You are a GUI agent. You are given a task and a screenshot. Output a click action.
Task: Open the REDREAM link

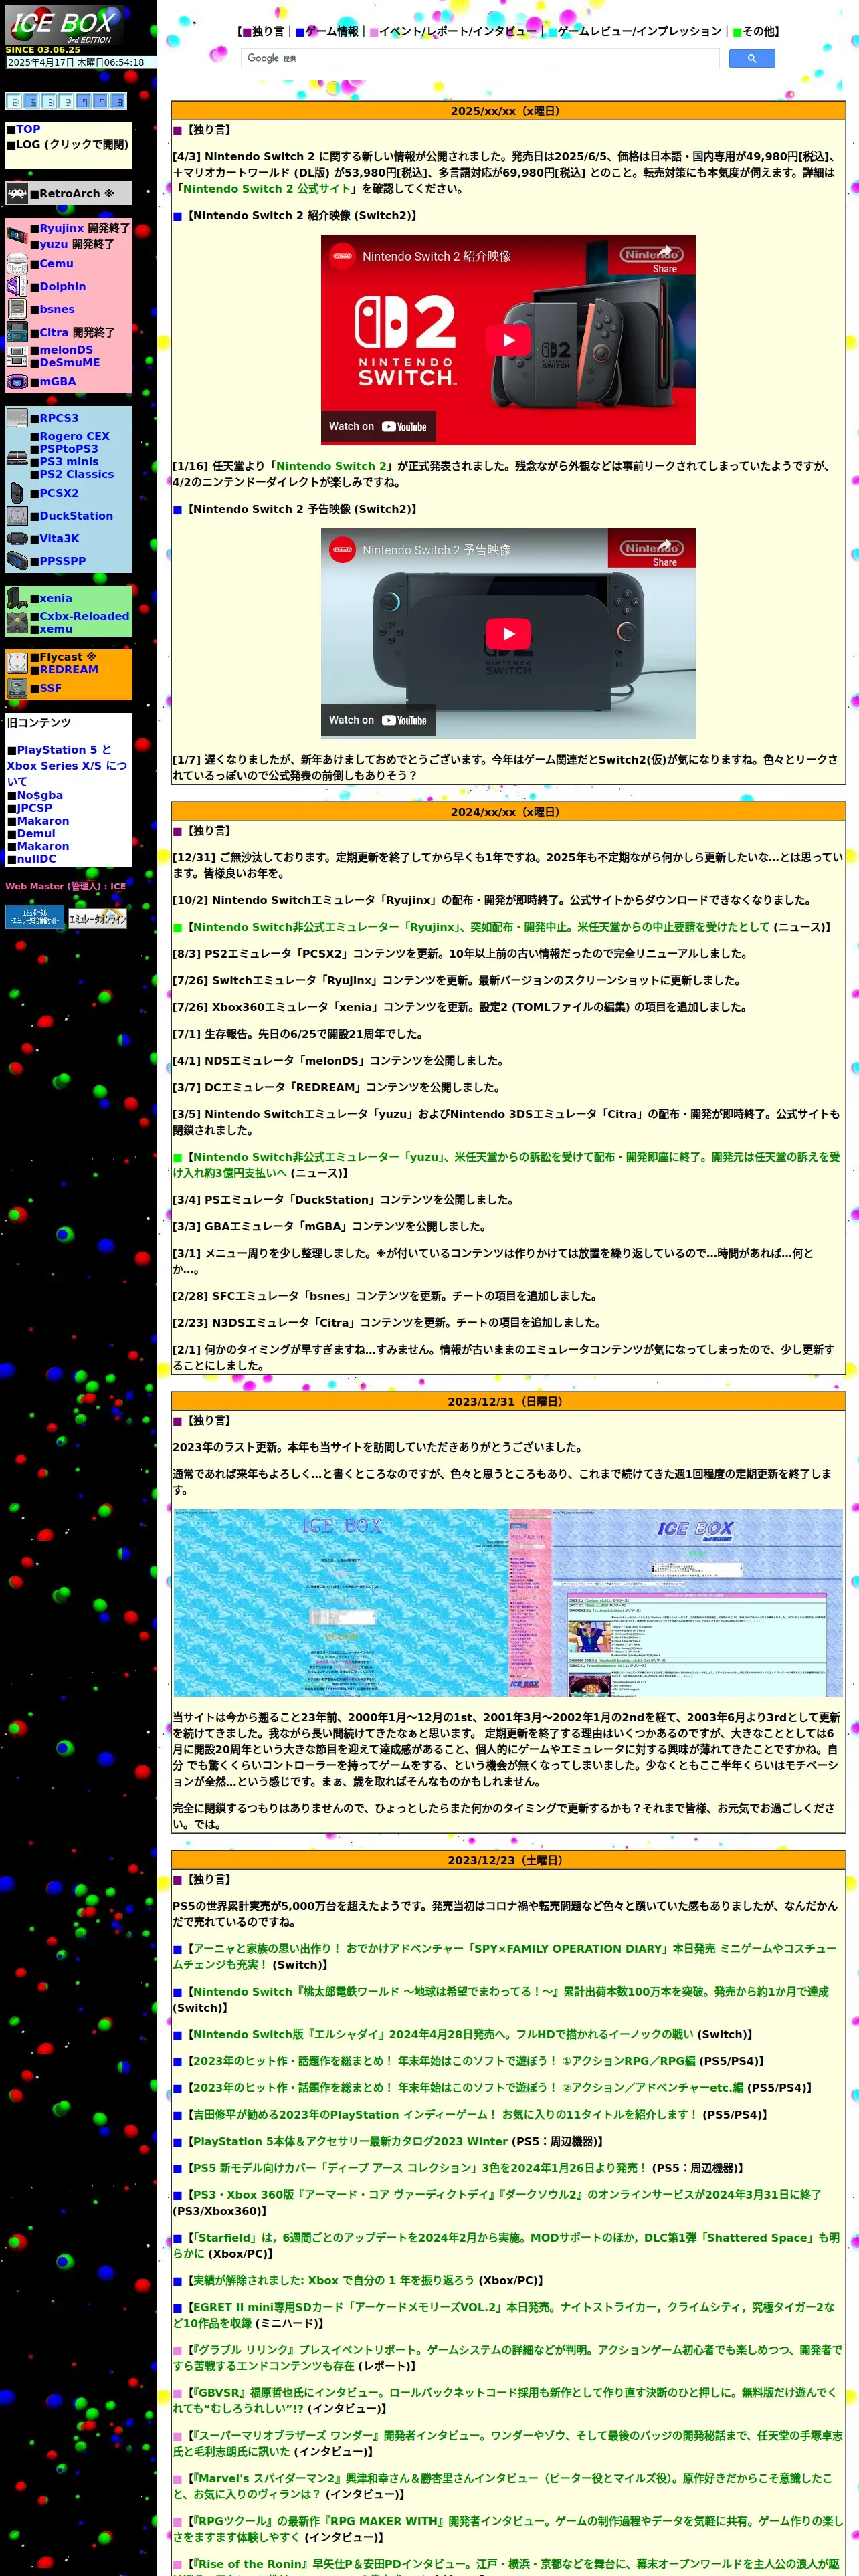coord(69,670)
